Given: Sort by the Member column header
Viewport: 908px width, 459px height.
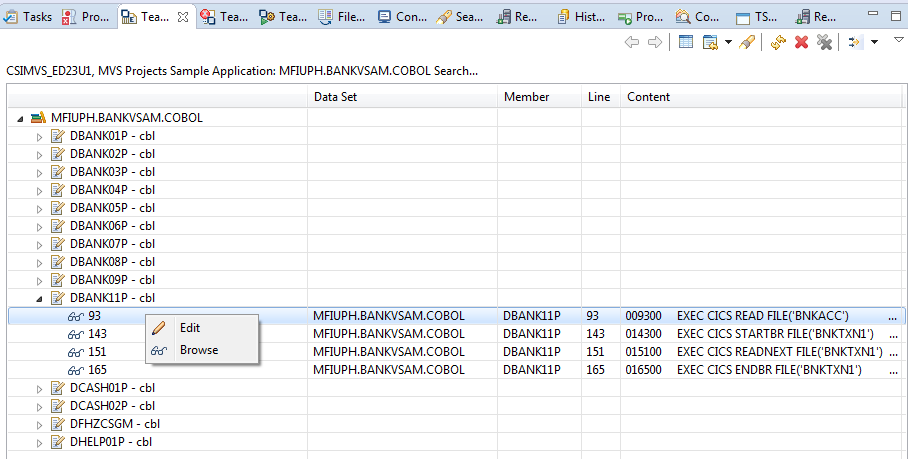Looking at the screenshot, I should [539, 97].
